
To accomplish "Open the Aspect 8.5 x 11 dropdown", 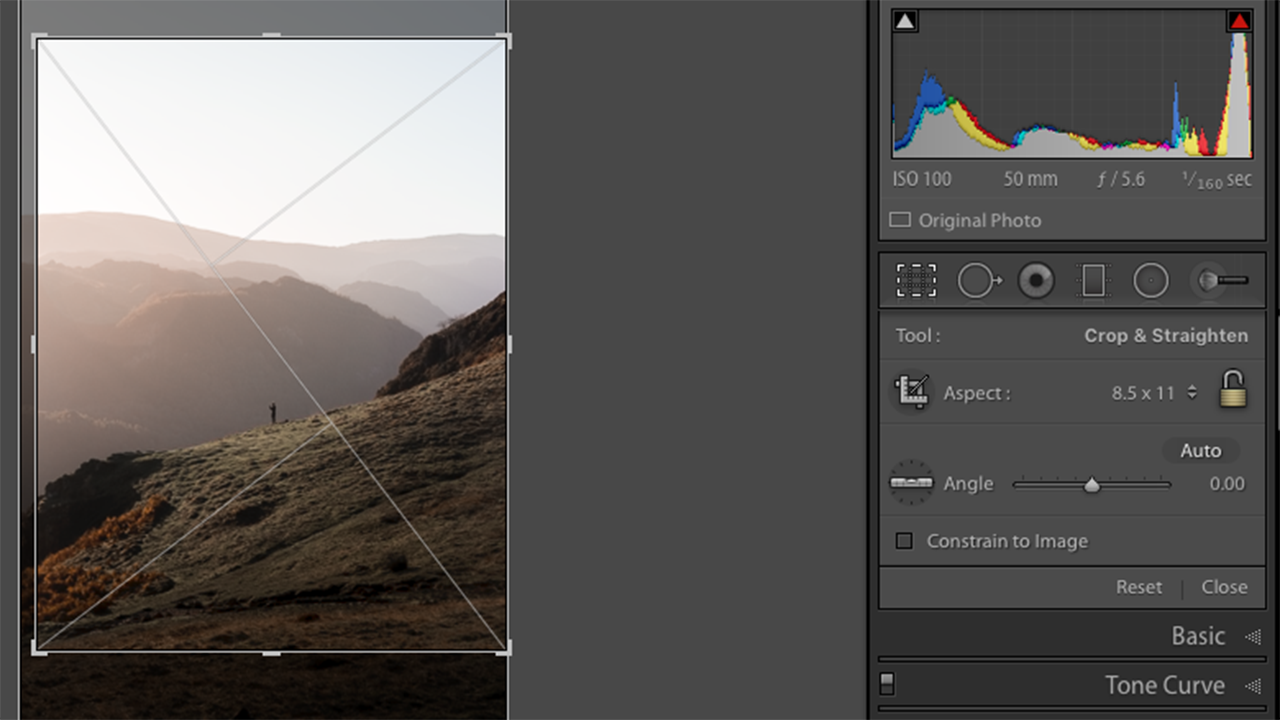I will click(1154, 393).
